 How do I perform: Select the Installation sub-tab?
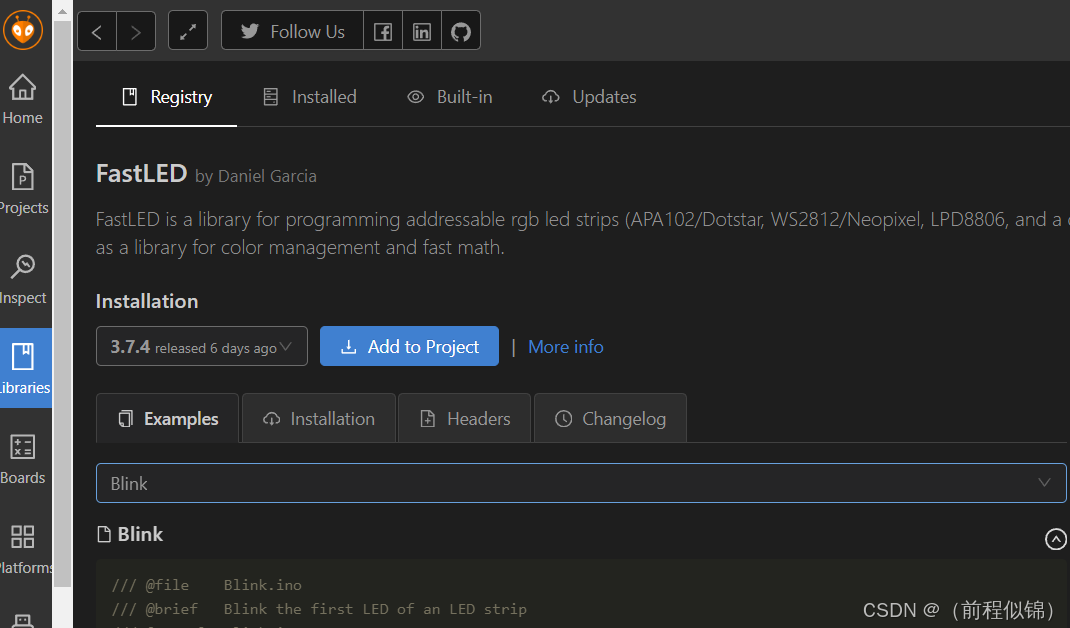pyautogui.click(x=319, y=418)
